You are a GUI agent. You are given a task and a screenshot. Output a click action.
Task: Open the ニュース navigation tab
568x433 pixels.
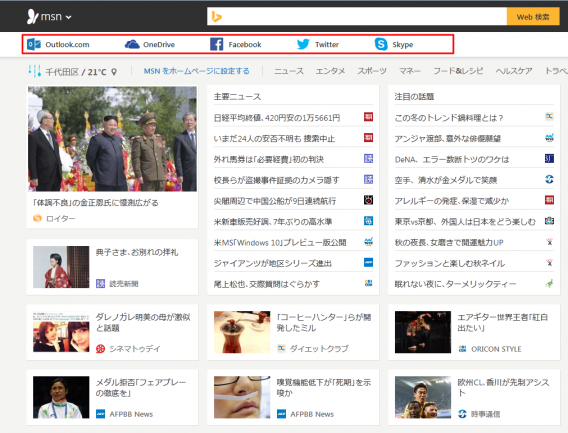coord(289,71)
